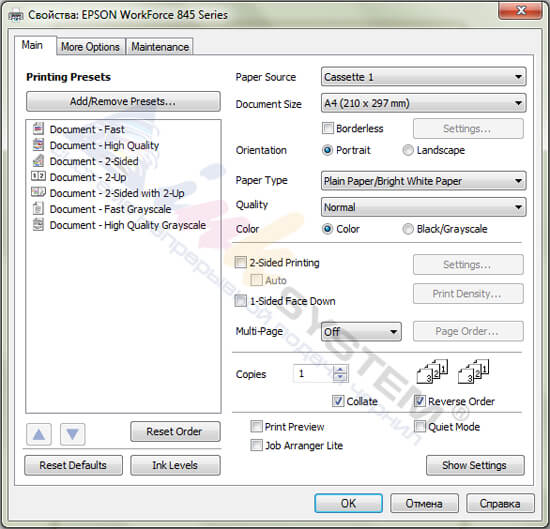Go to the Maintenance tab
Screen dimensions: 550x529
pos(160,47)
